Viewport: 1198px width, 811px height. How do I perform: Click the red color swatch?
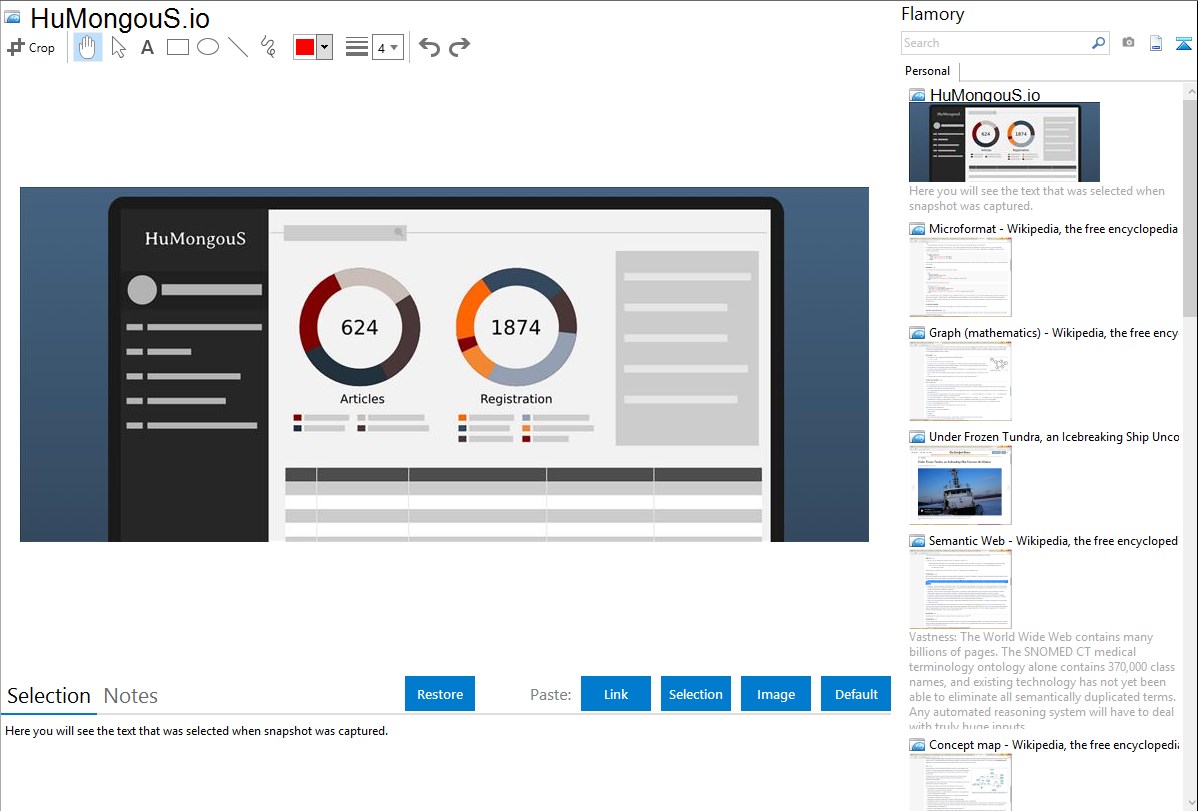point(305,47)
